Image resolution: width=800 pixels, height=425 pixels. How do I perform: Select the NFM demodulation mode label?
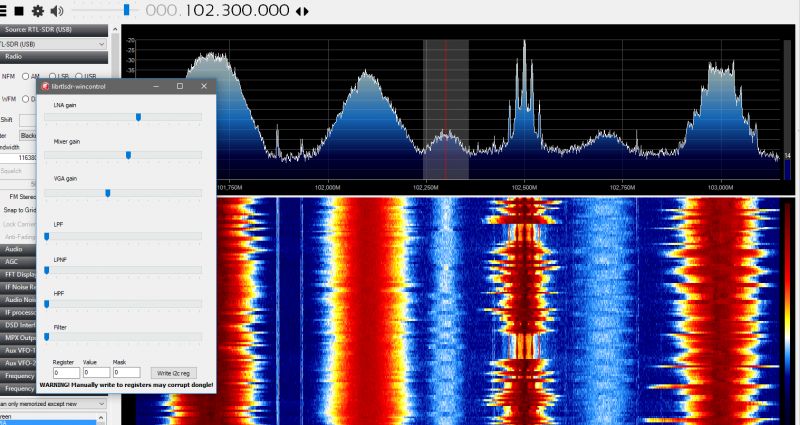(8, 77)
